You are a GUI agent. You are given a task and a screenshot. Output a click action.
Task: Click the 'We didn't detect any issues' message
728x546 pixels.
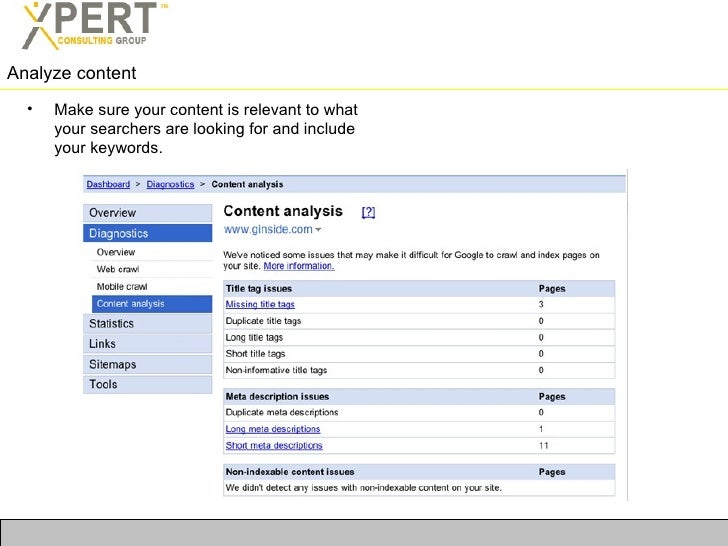click(364, 488)
